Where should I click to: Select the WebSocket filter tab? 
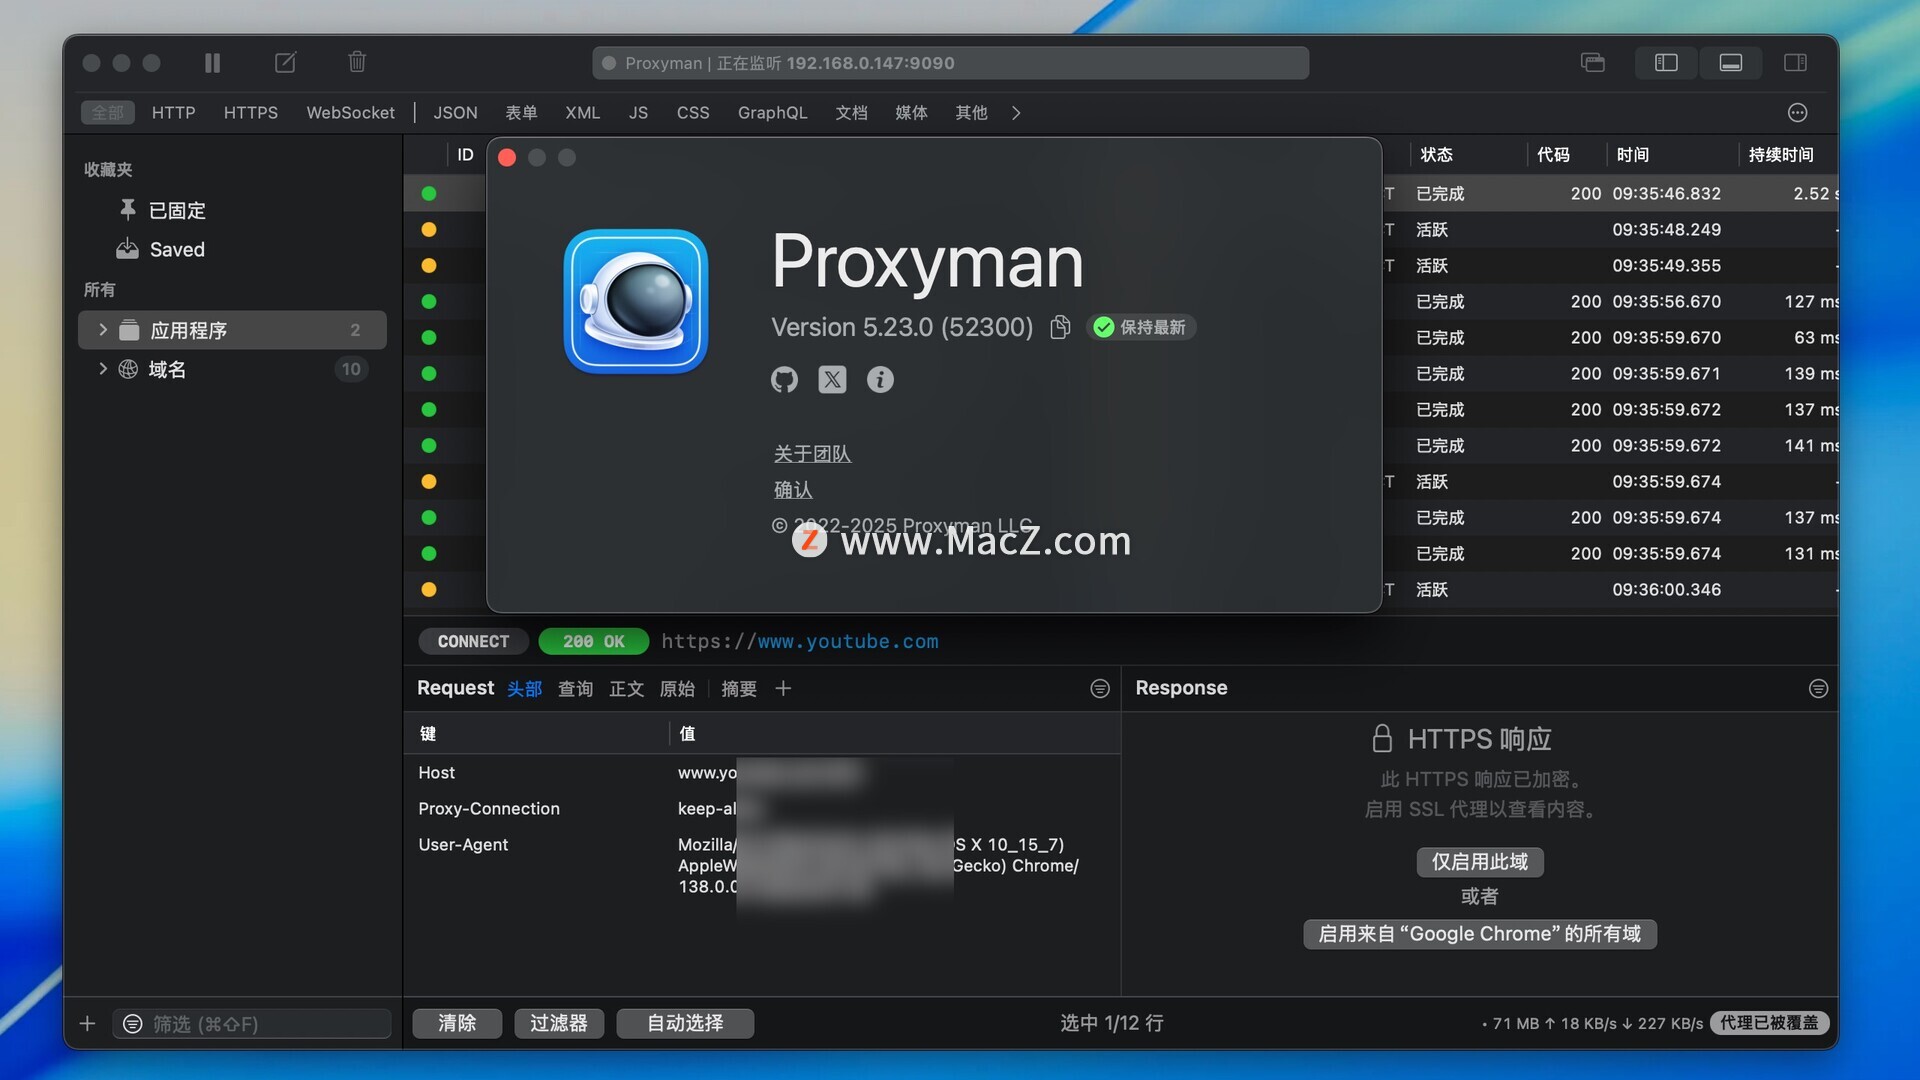tap(350, 113)
